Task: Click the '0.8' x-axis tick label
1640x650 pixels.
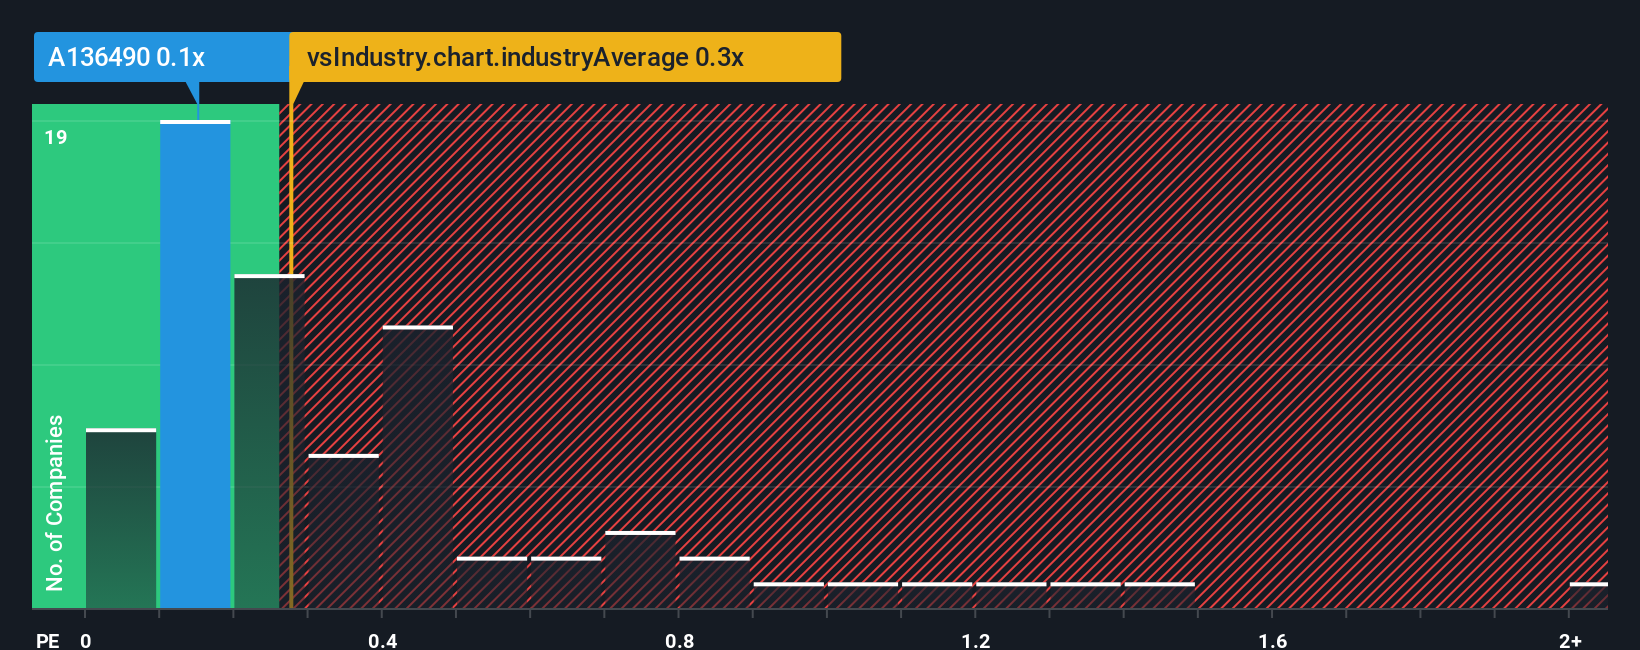Action: pos(680,641)
